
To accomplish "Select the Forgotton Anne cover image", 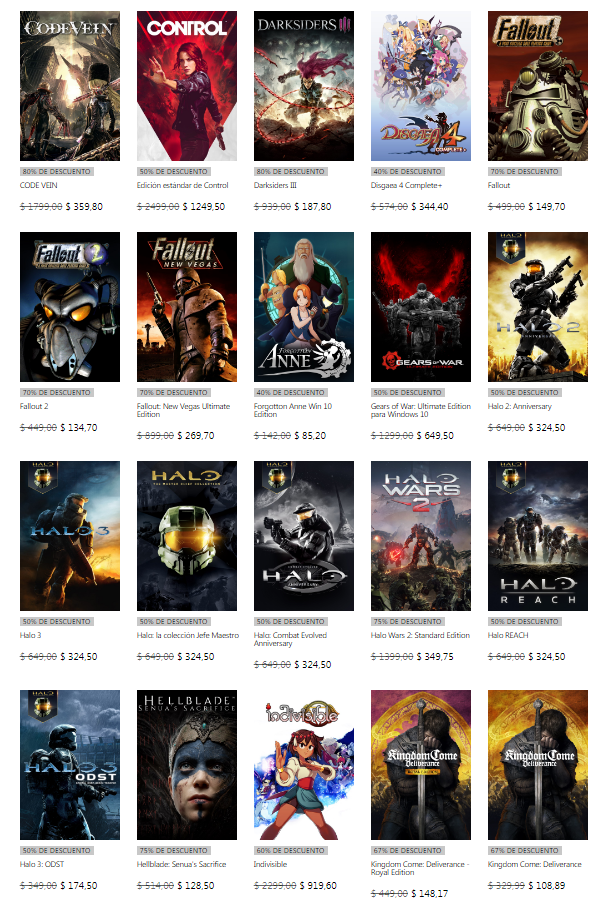I will pyautogui.click(x=304, y=307).
